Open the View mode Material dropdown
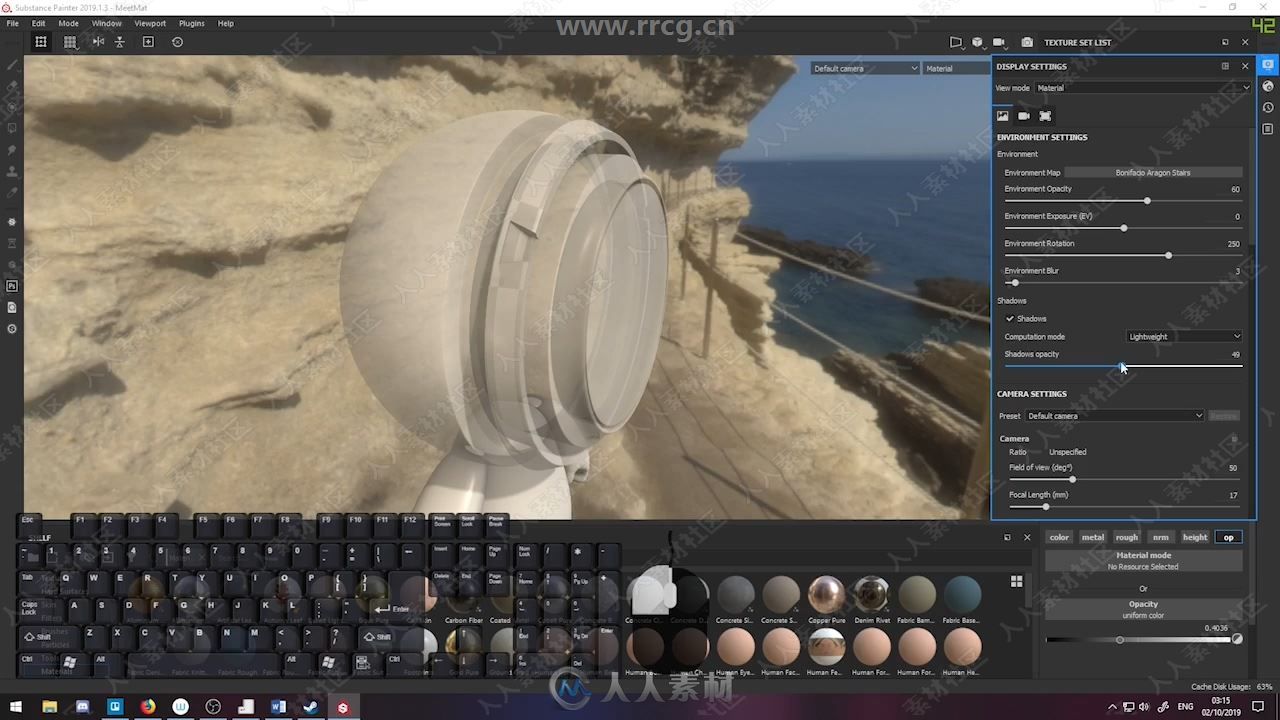Screen dimensions: 1280x720 pos(1143,88)
